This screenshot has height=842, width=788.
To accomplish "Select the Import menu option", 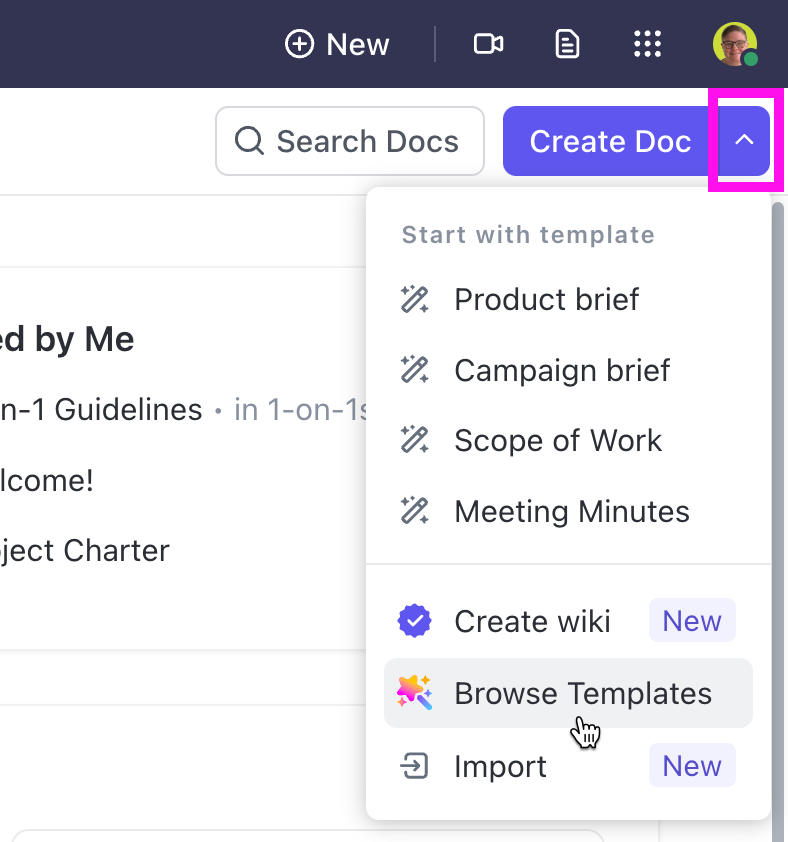I will 500,766.
